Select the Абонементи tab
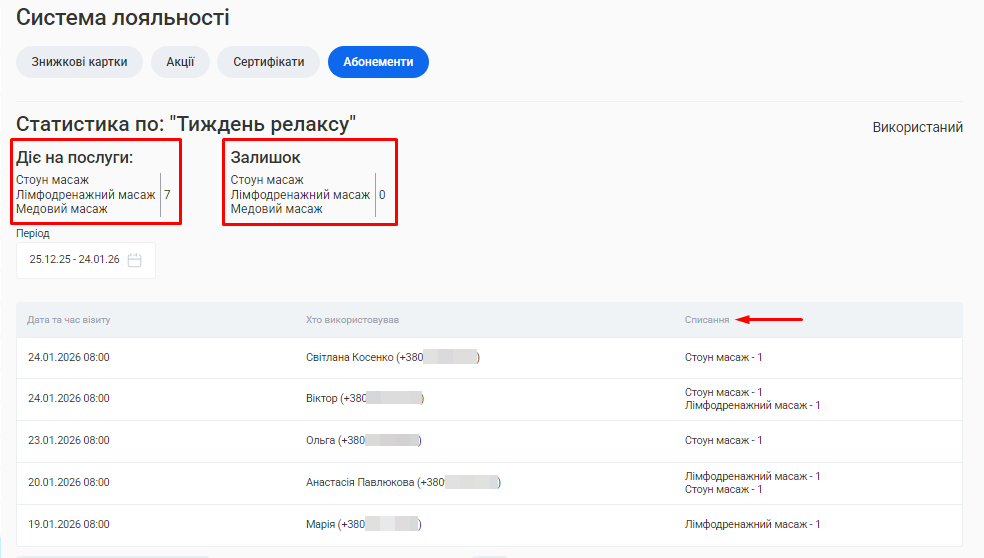 [378, 62]
